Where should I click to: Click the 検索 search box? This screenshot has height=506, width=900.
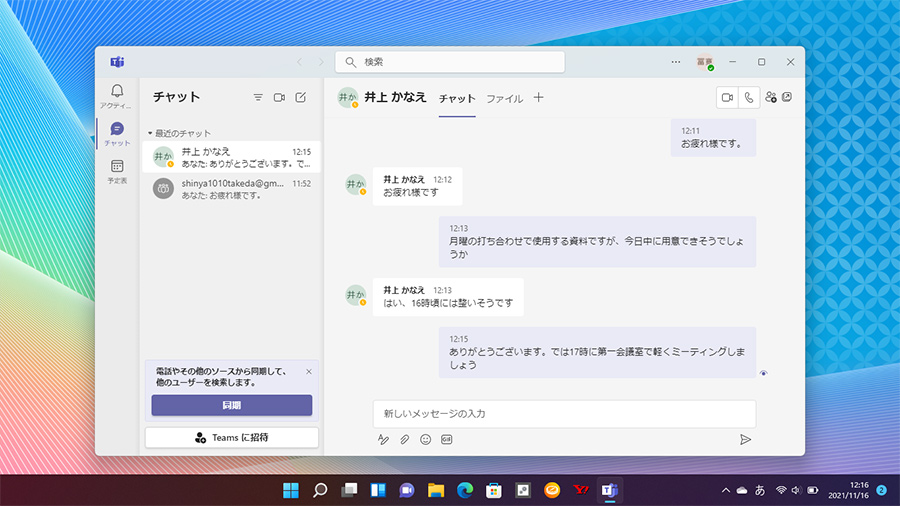point(450,62)
